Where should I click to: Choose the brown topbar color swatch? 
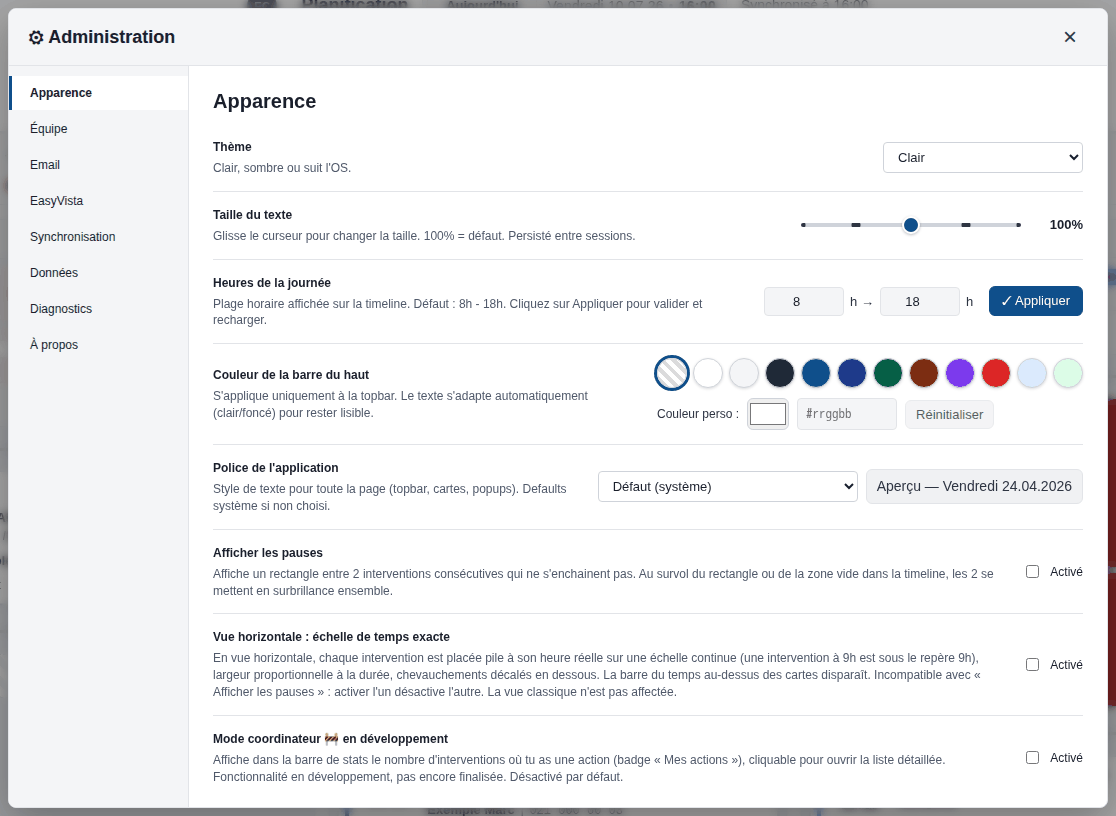click(924, 373)
